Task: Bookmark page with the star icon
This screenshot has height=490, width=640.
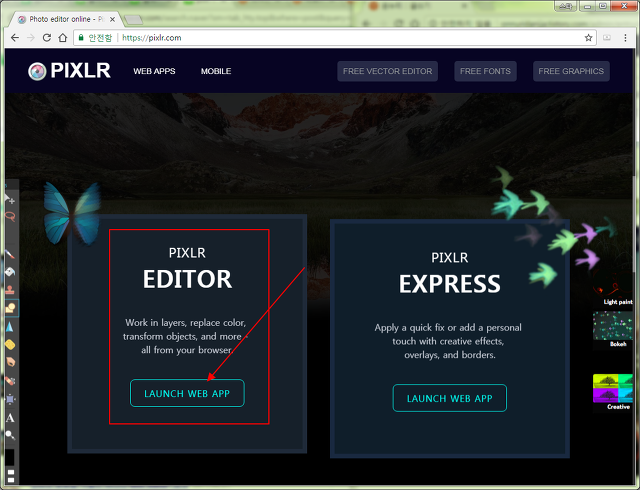Action: point(588,38)
